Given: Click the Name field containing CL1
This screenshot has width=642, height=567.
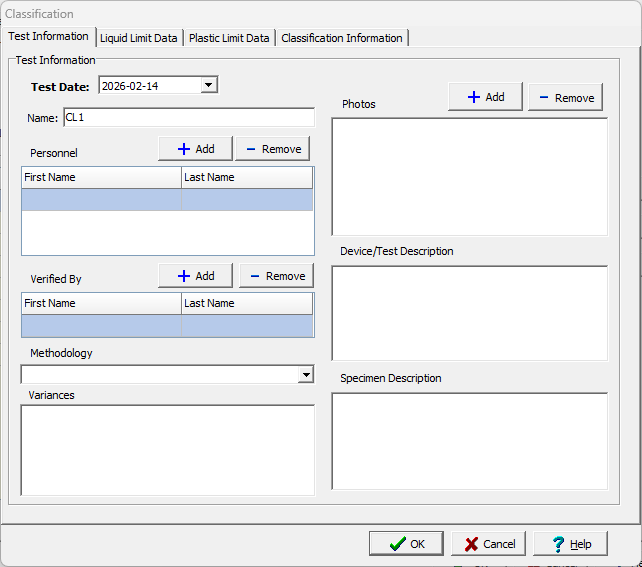Looking at the screenshot, I should pos(188,118).
